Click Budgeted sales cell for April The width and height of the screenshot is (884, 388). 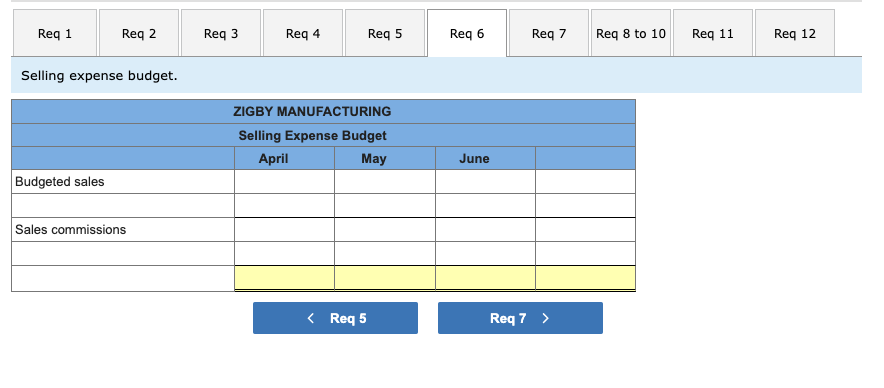(285, 182)
